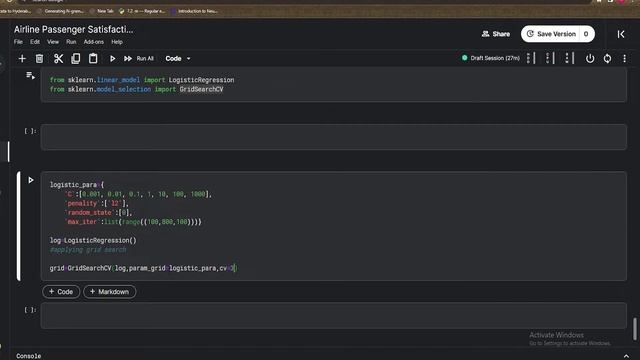
Task: Open the Add-ons menu
Action: click(93, 42)
